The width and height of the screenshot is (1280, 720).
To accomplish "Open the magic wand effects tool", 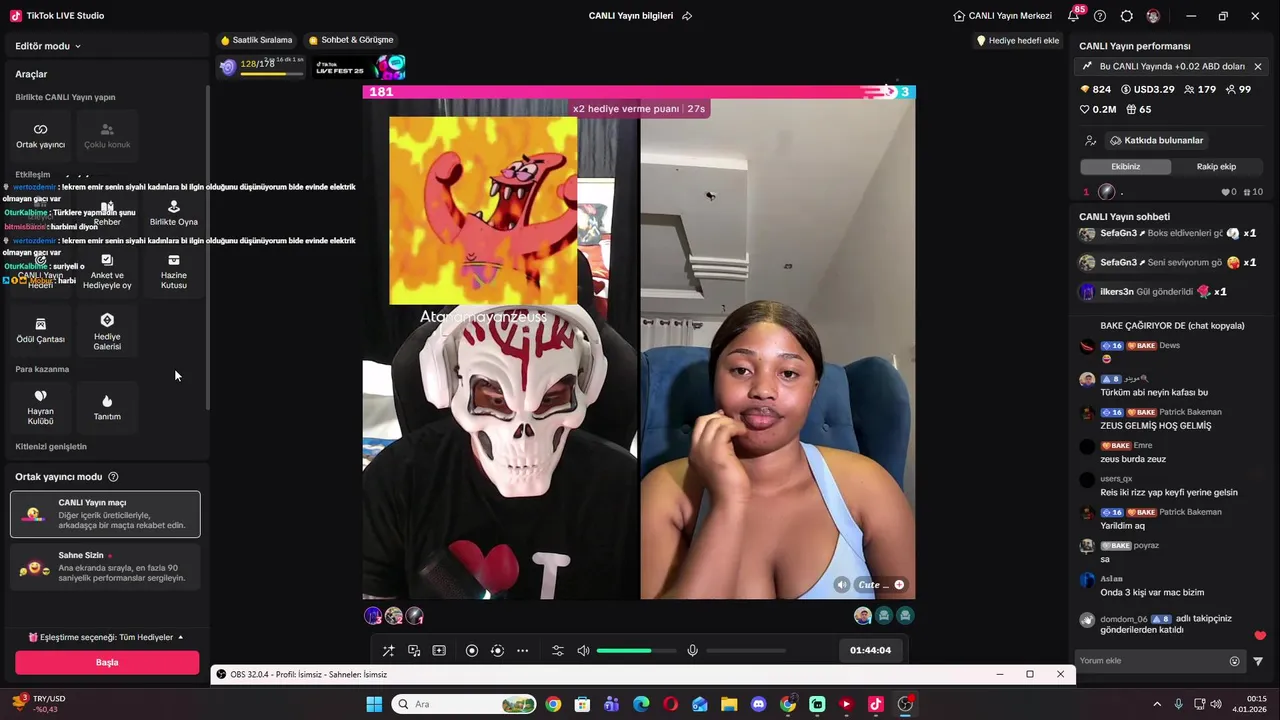I will (388, 651).
